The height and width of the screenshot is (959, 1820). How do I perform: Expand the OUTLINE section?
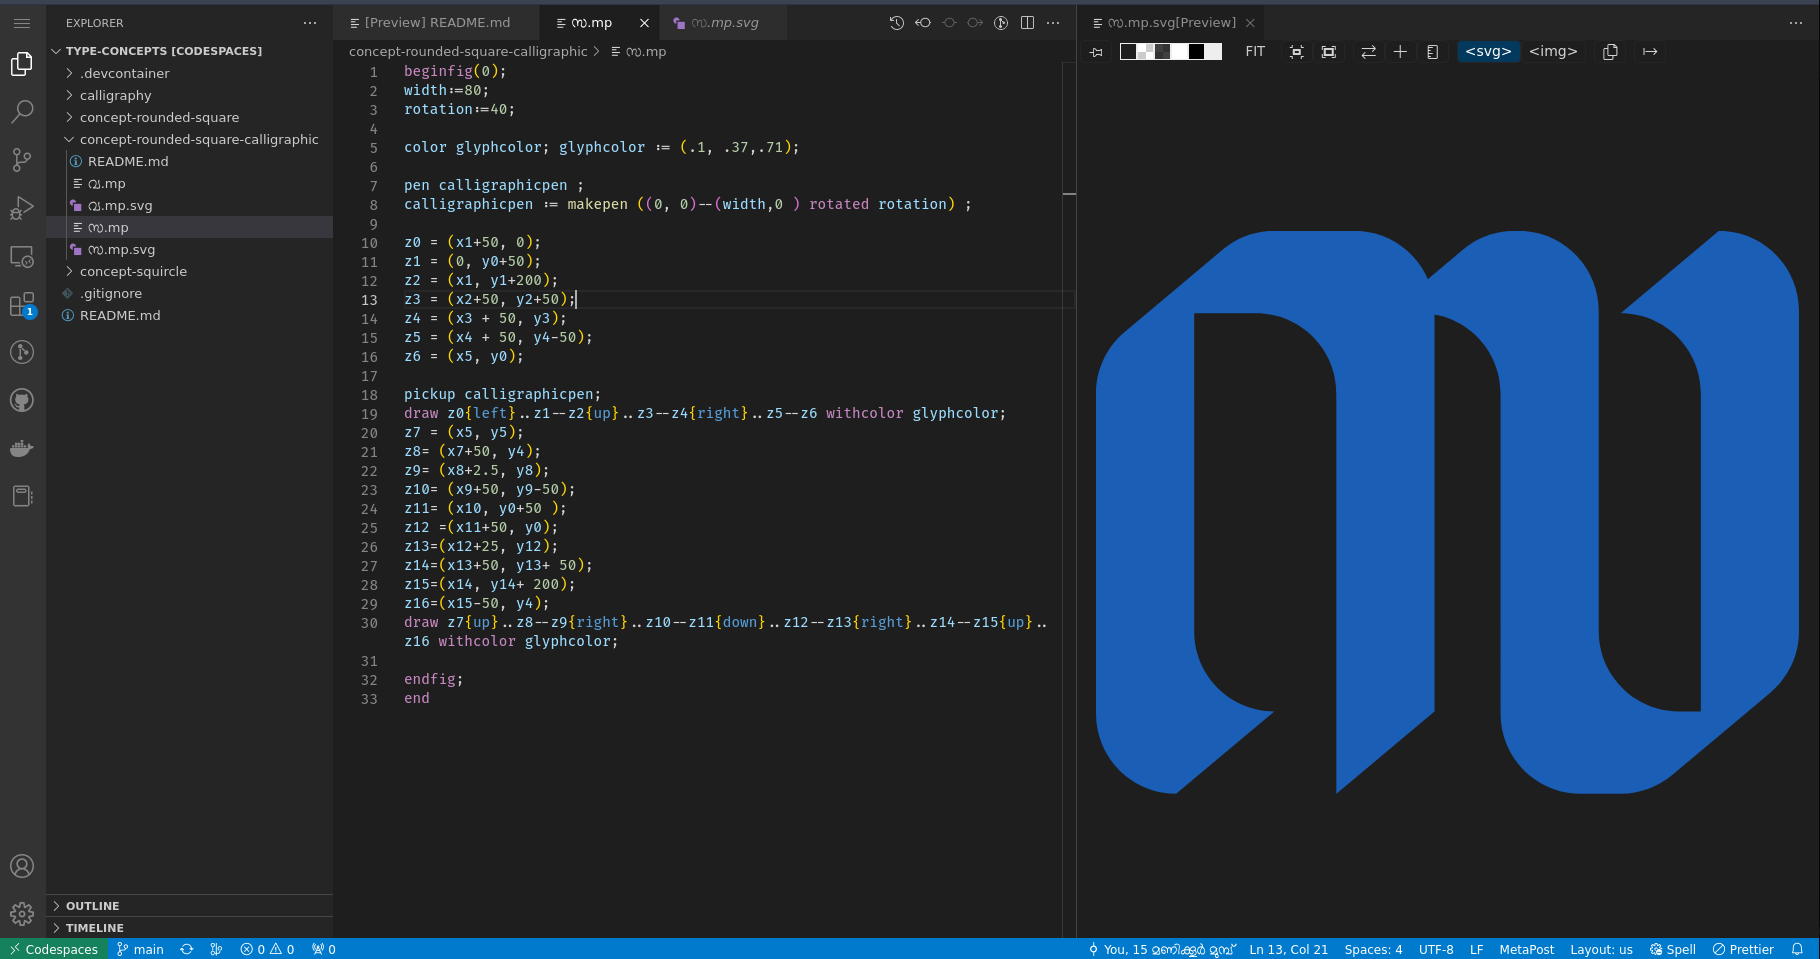pyautogui.click(x=92, y=906)
